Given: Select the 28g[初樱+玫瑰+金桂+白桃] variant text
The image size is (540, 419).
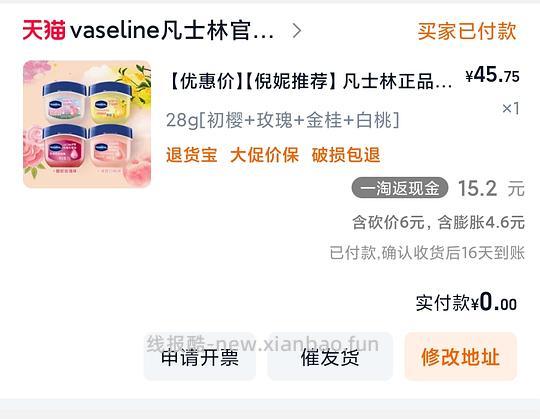Looking at the screenshot, I should pos(282,121).
